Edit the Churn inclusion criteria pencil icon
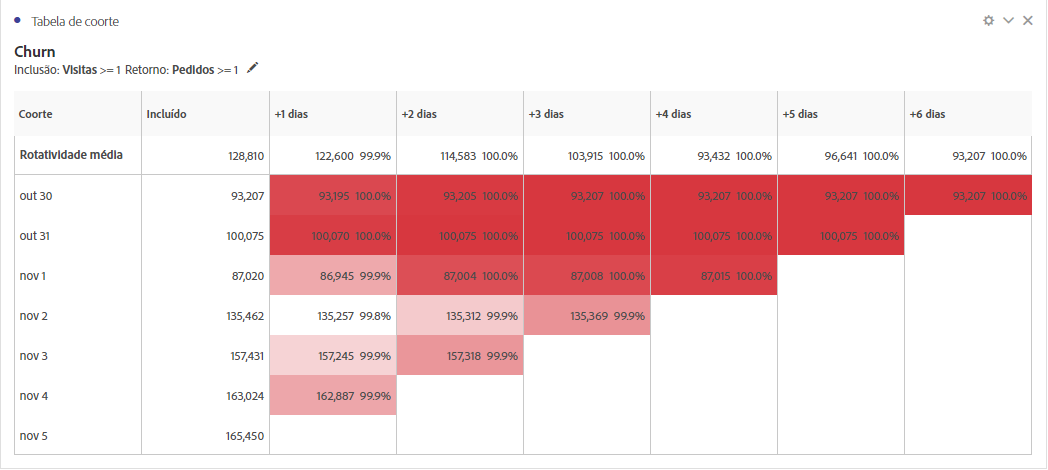The height and width of the screenshot is (470, 1048). coord(252,68)
